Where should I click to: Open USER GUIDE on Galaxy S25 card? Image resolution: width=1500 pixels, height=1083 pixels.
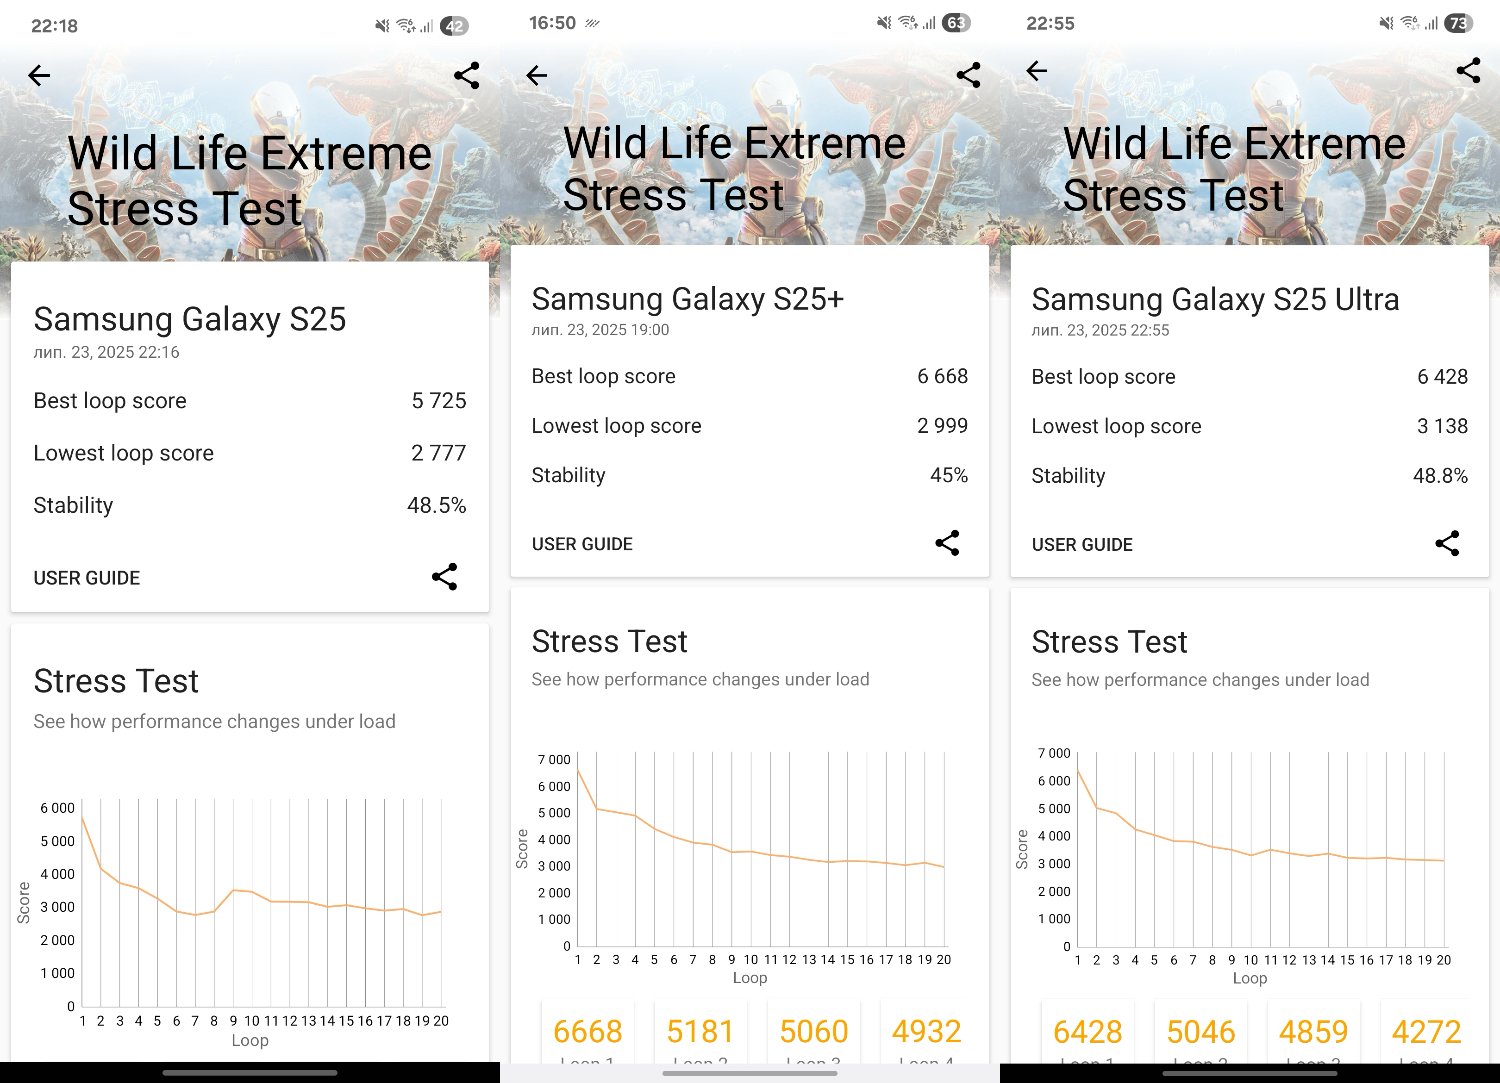coord(87,578)
